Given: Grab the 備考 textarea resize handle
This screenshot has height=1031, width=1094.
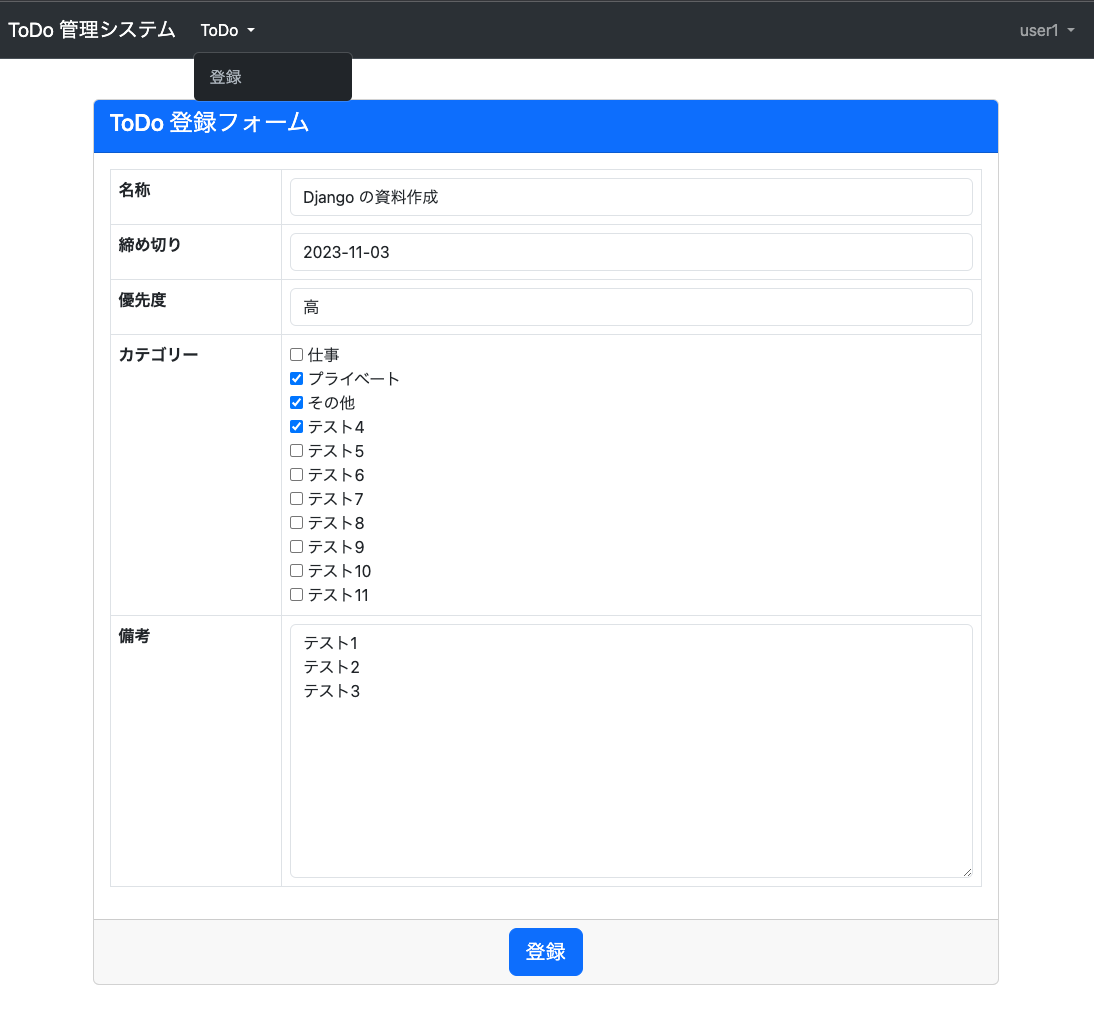Looking at the screenshot, I should (x=967, y=872).
